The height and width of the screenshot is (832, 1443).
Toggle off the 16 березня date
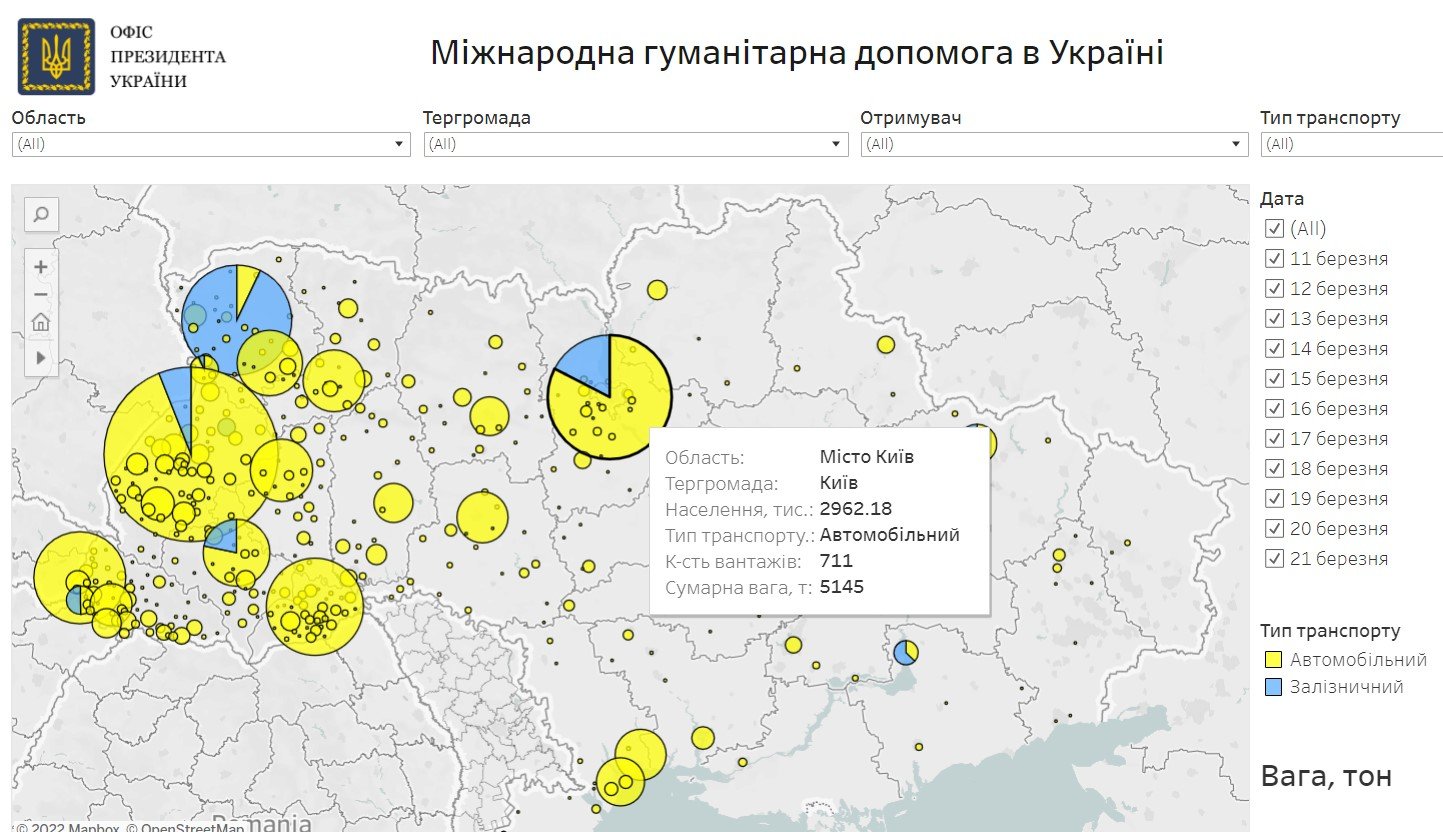pos(1275,409)
